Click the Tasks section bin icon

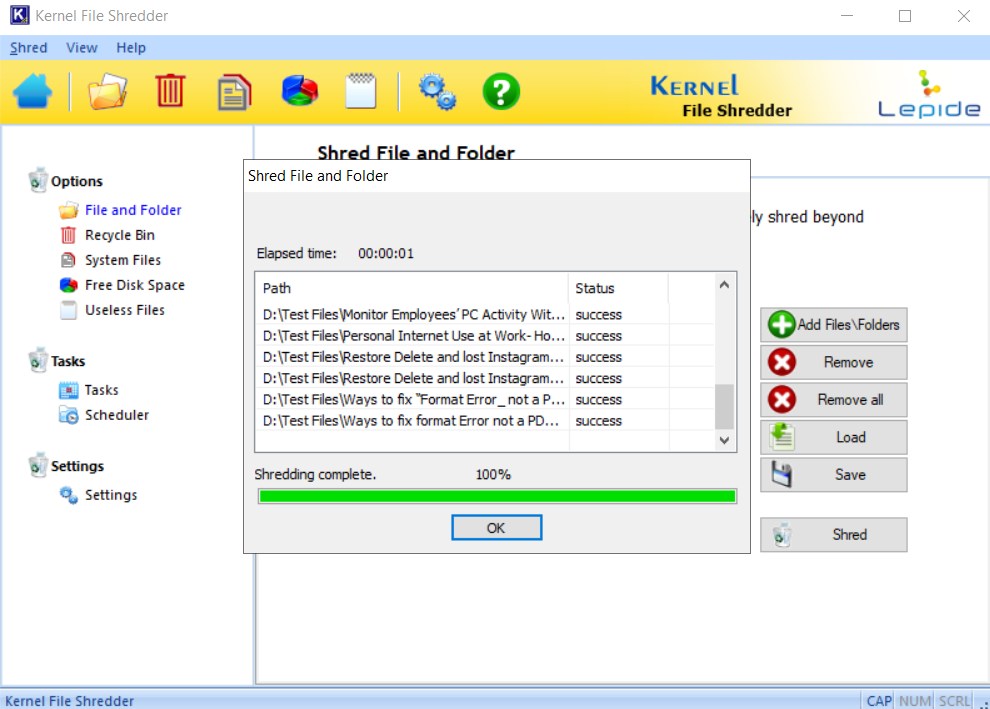click(x=38, y=360)
